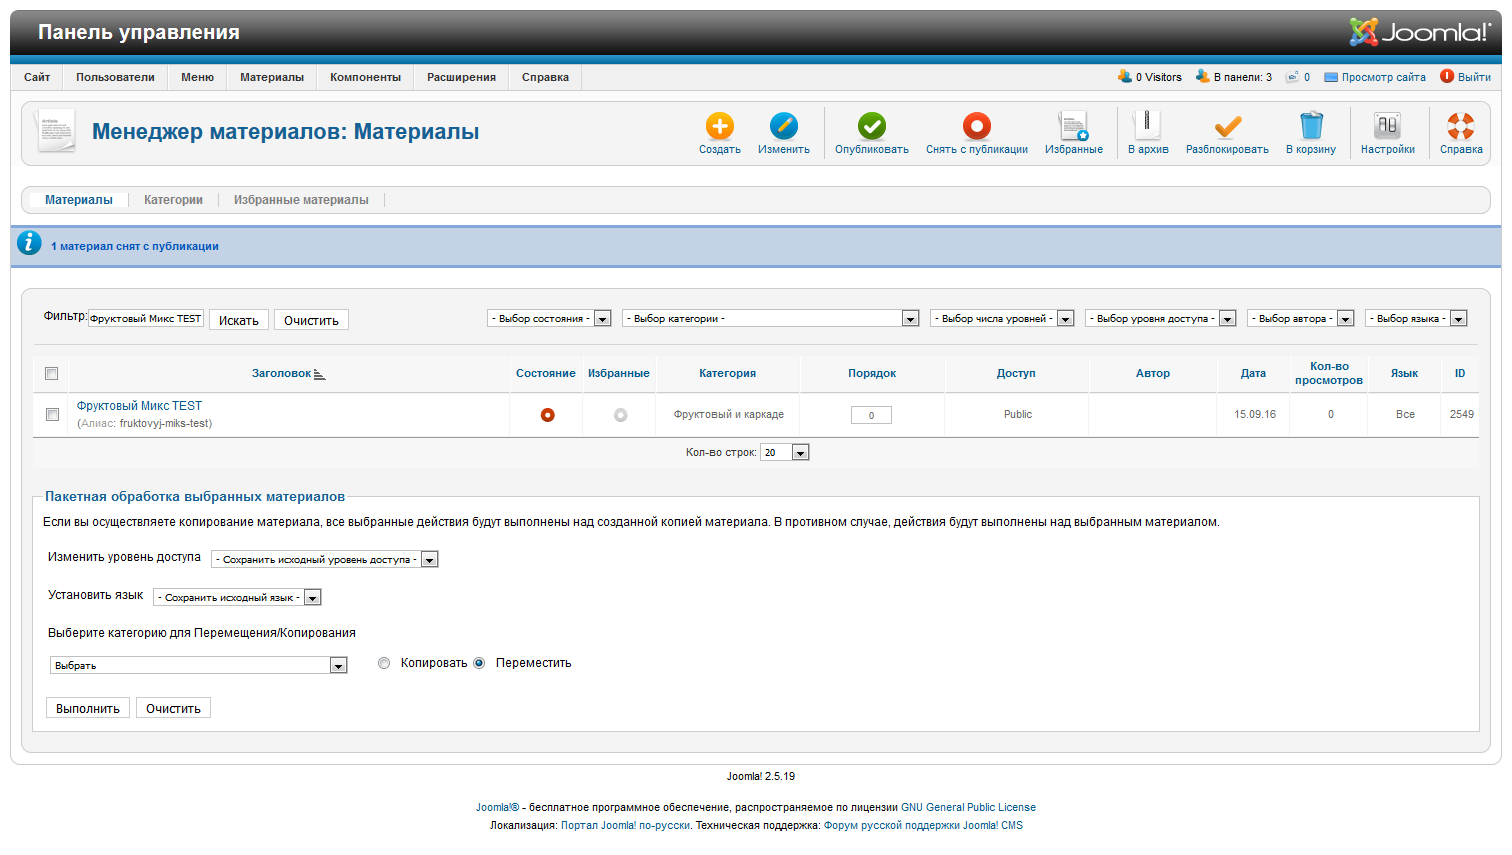Open the Выбор числа уровней dropdown
The image size is (1512, 855).
pyautogui.click(x=1002, y=318)
